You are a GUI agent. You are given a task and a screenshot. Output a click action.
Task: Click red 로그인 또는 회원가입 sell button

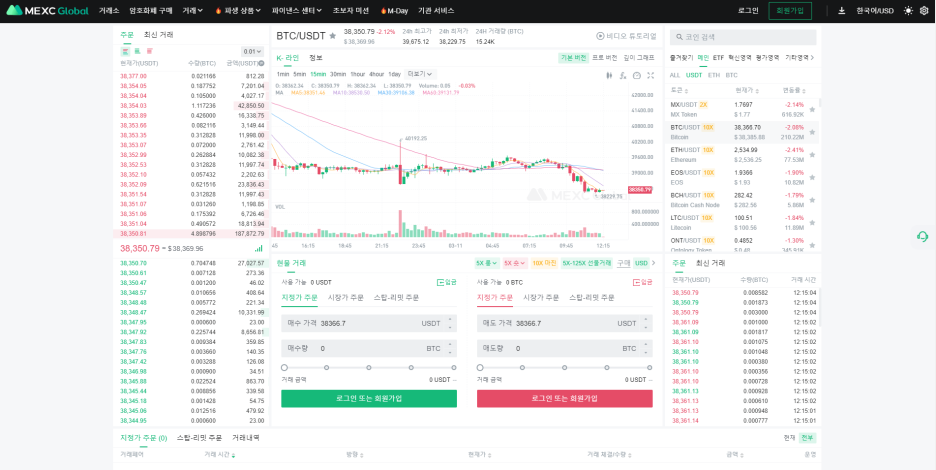tap(565, 398)
